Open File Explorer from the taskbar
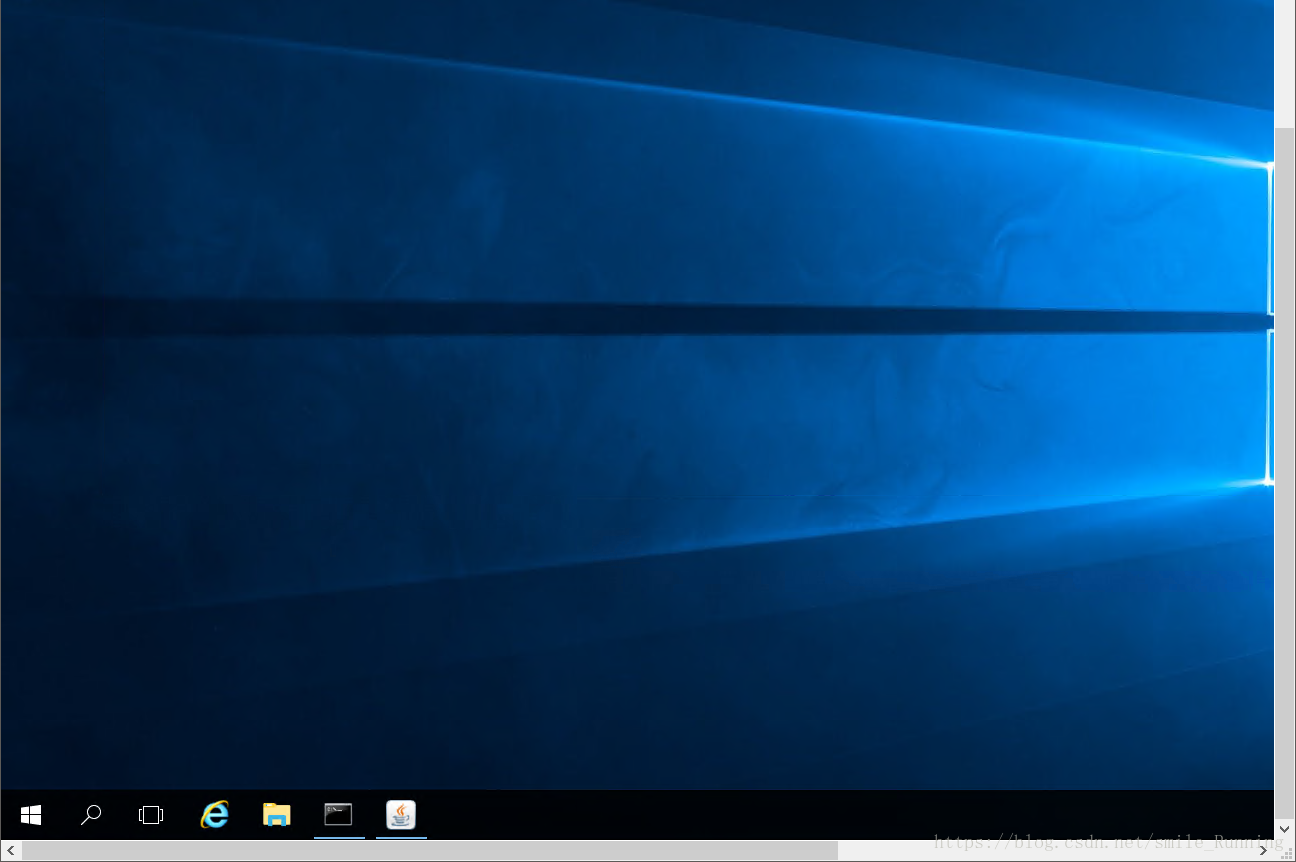This screenshot has width=1296, height=862. coord(276,815)
